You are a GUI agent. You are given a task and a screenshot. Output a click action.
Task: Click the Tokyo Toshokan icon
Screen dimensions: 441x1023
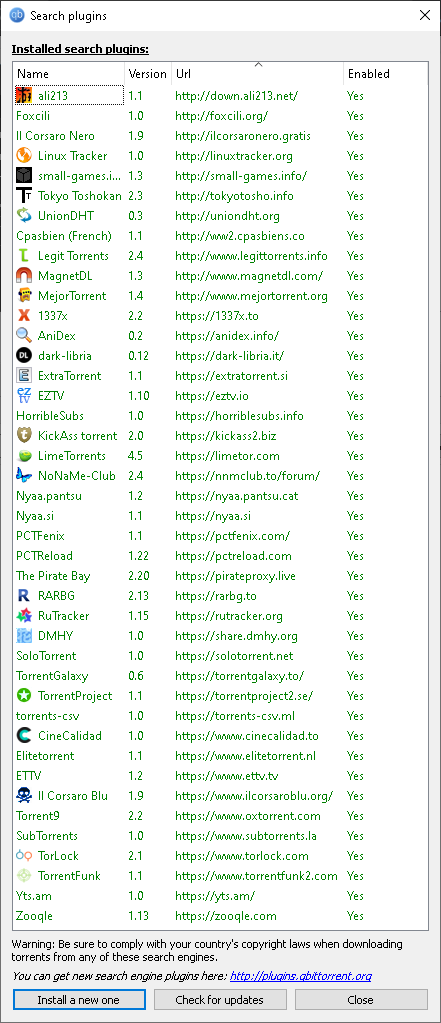pyautogui.click(x=23, y=196)
